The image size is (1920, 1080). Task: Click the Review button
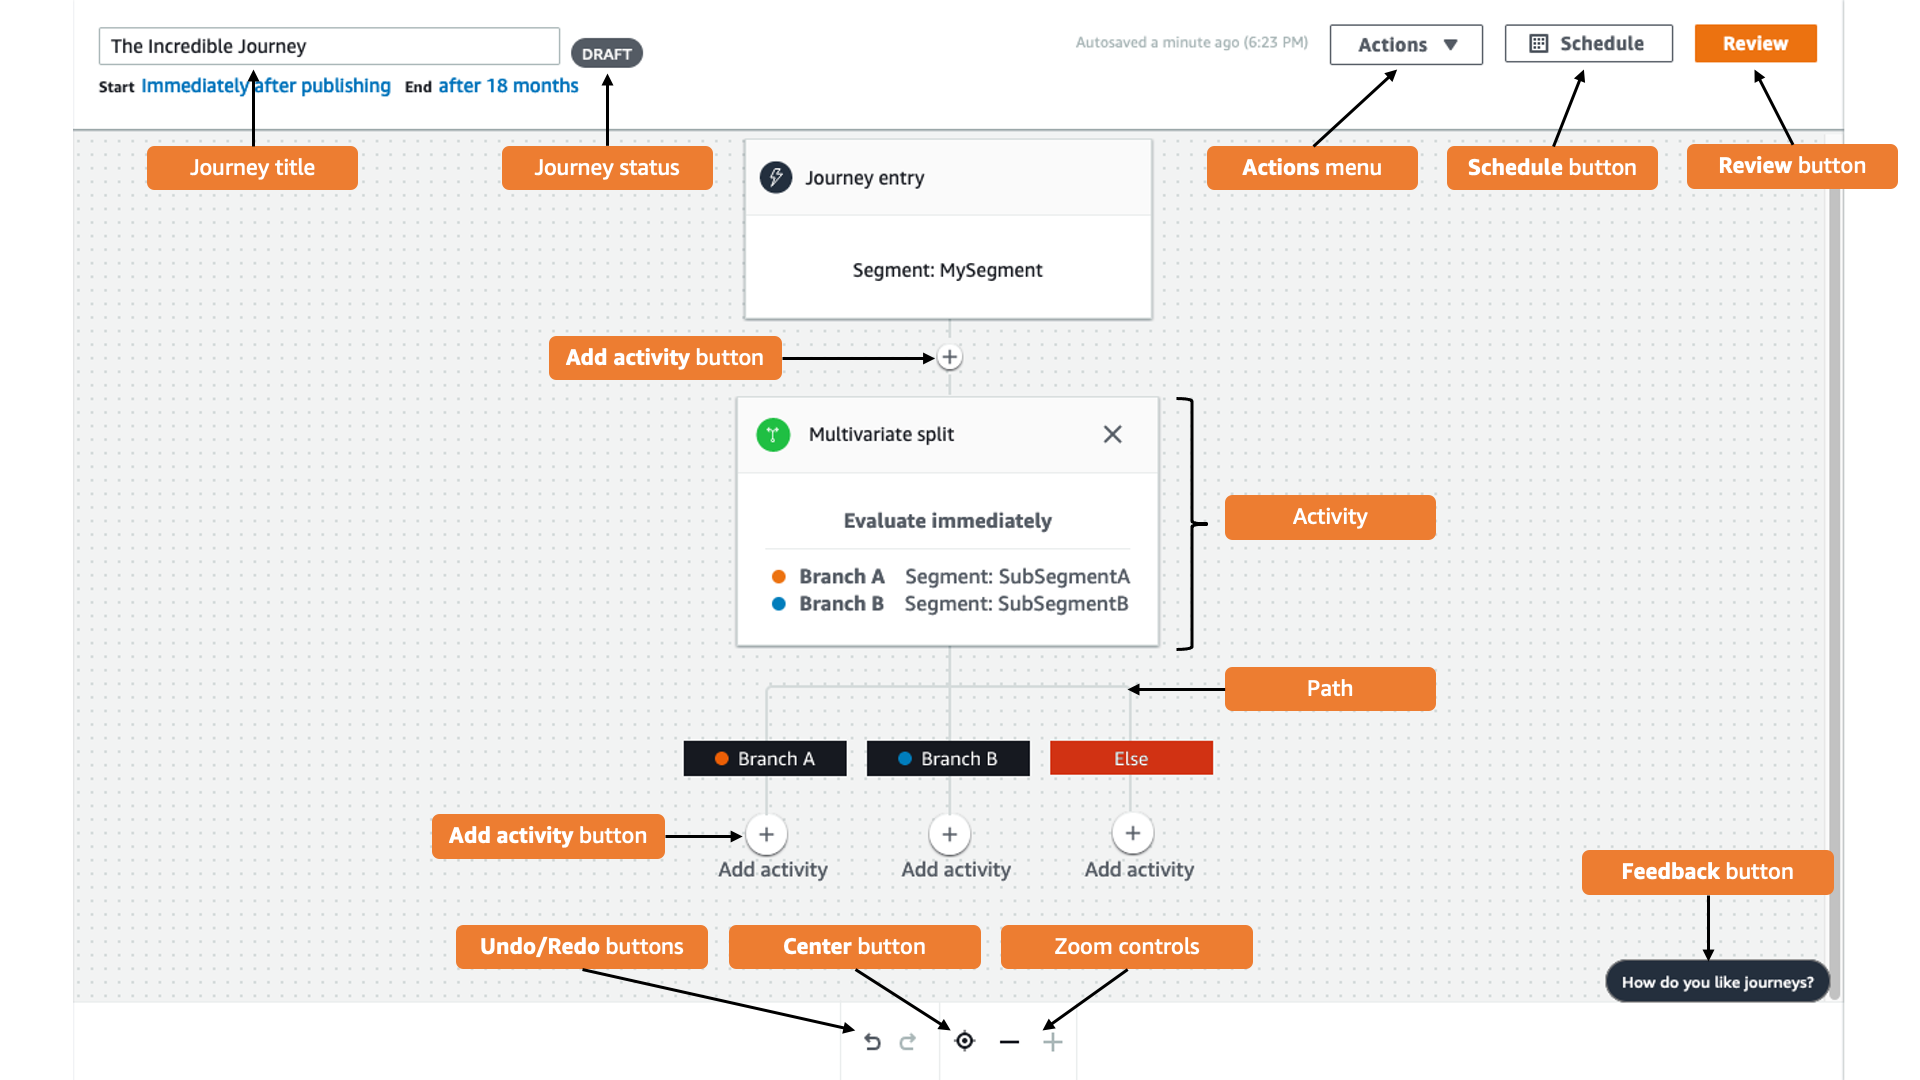point(1756,44)
